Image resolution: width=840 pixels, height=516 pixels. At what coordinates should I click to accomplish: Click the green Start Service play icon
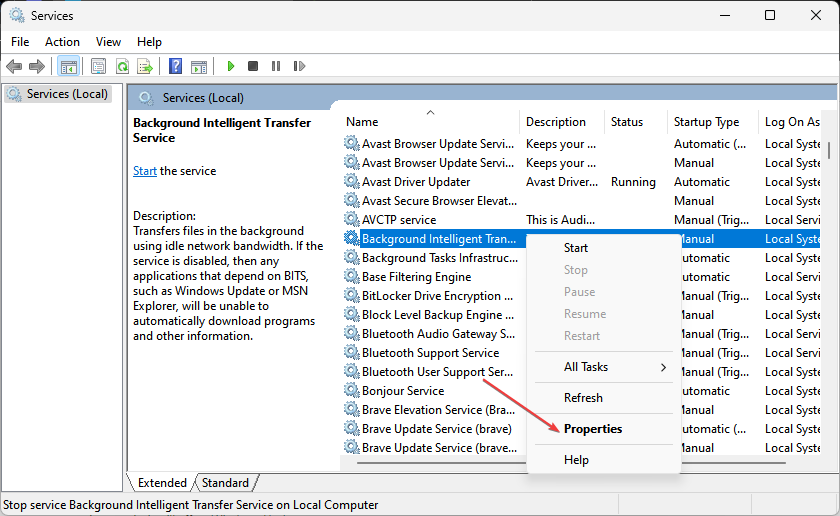point(231,66)
